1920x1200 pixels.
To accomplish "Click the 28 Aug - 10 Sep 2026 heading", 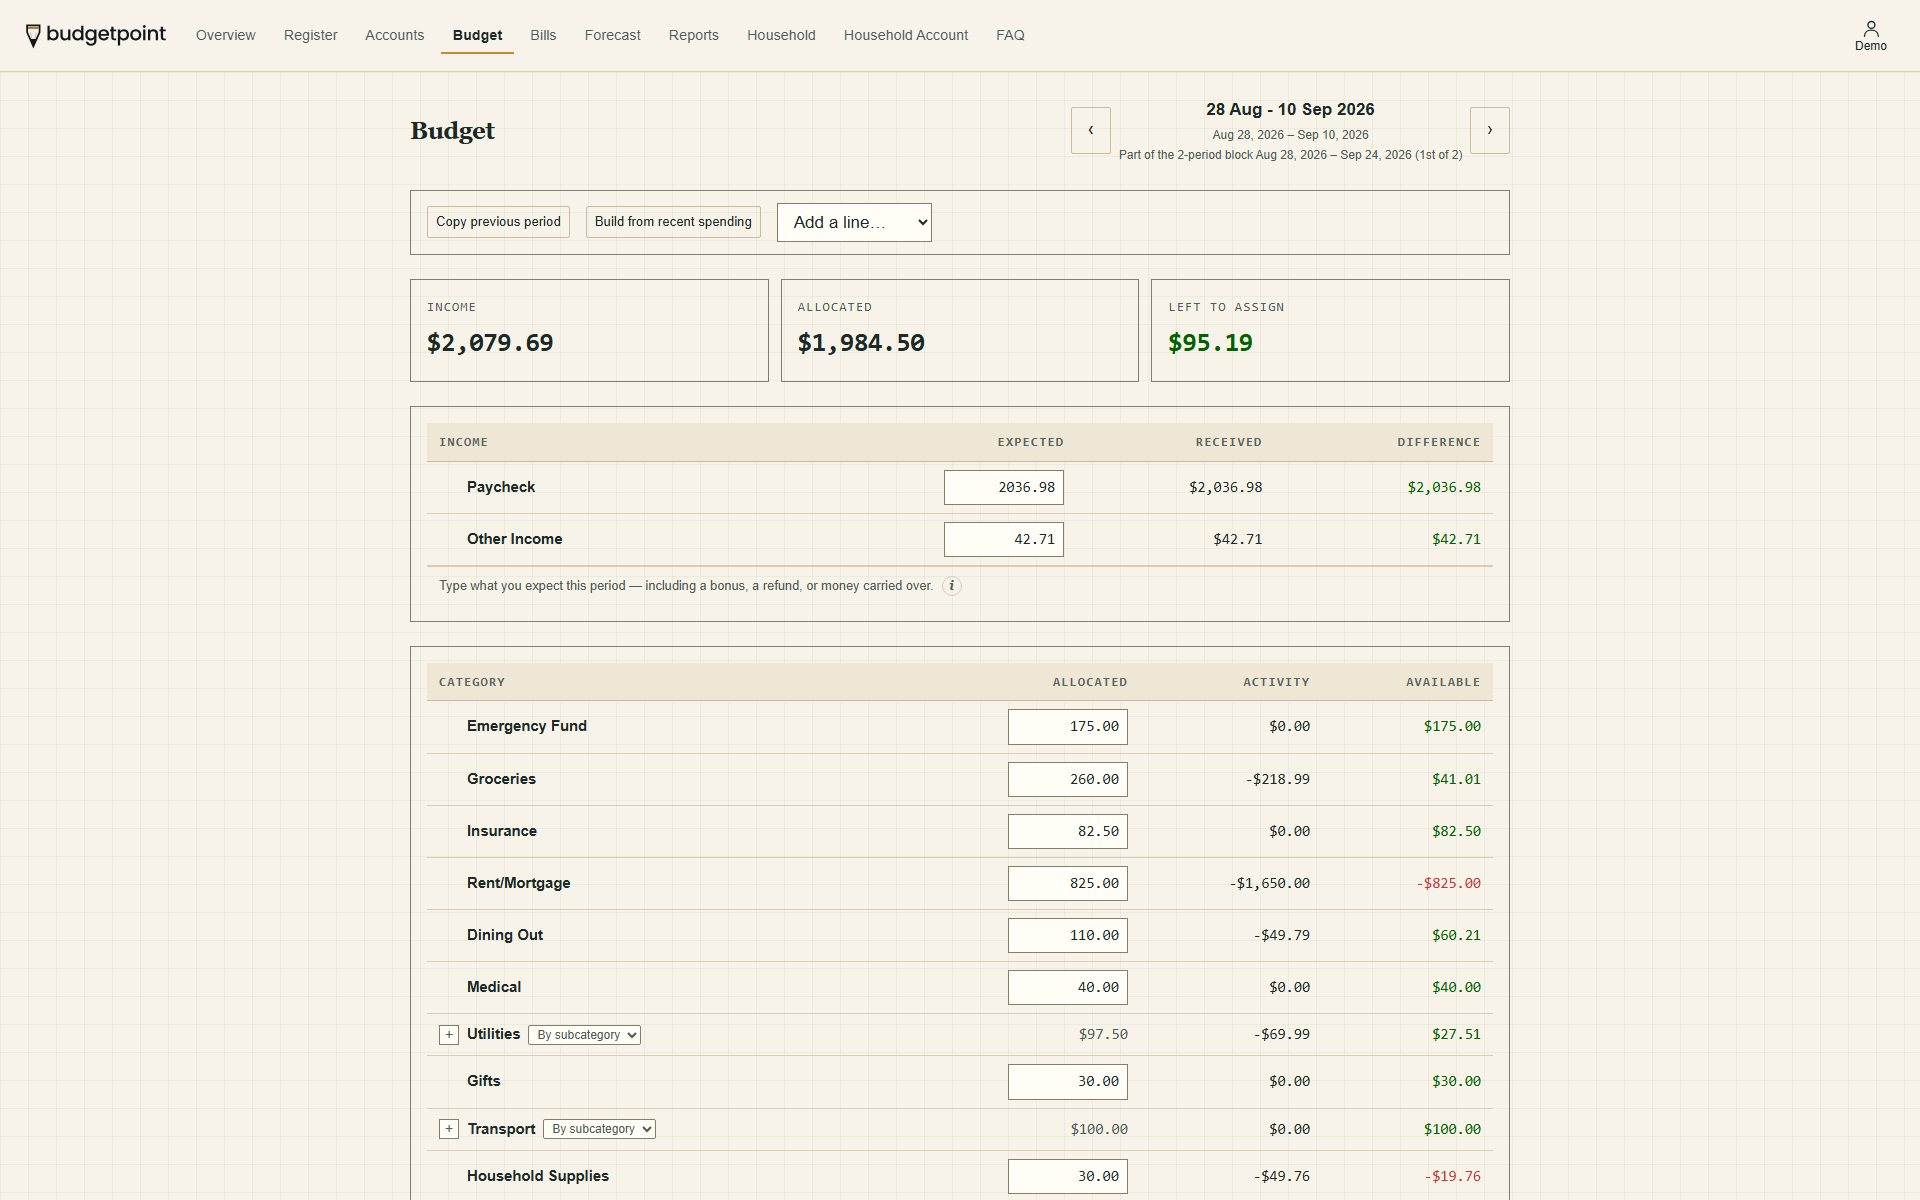I will (1290, 109).
